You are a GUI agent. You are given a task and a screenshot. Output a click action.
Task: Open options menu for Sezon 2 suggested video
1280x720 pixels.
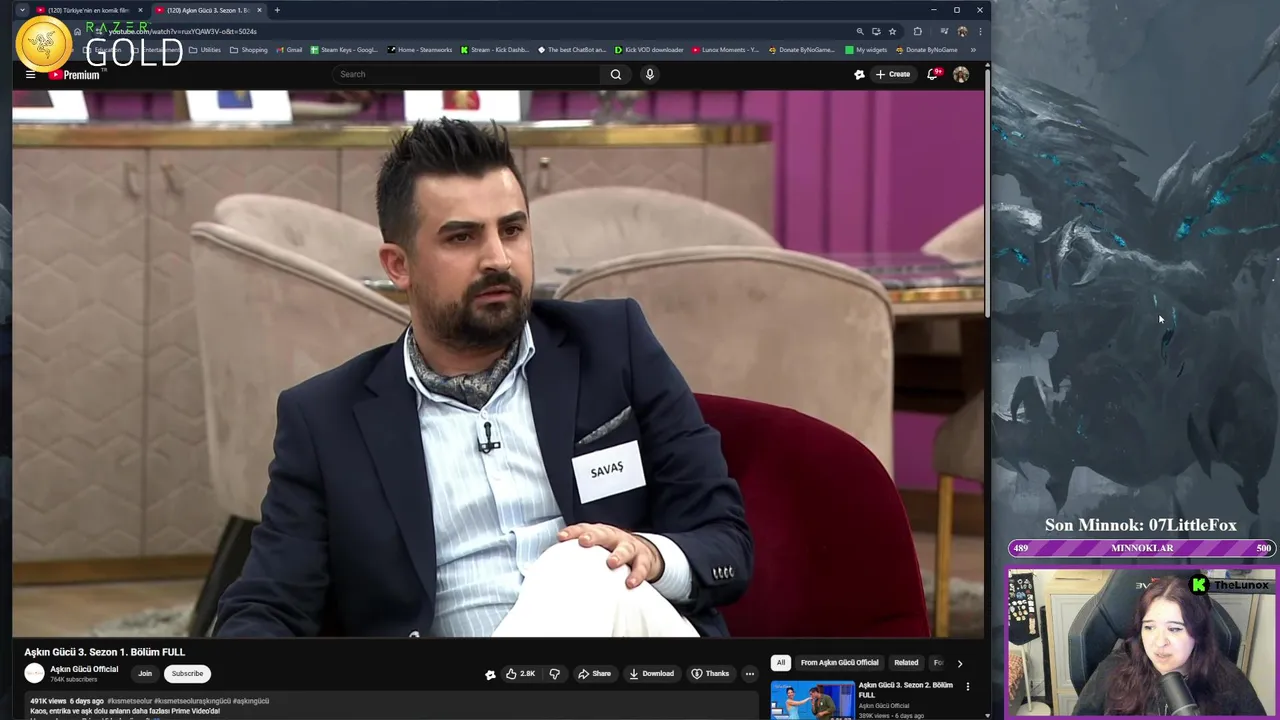click(967, 686)
